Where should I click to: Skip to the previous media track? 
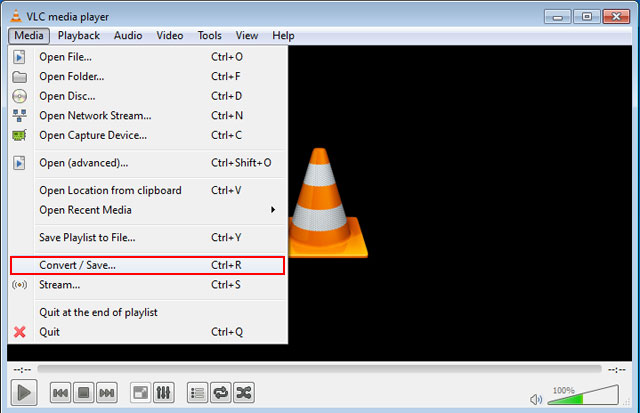[60, 393]
